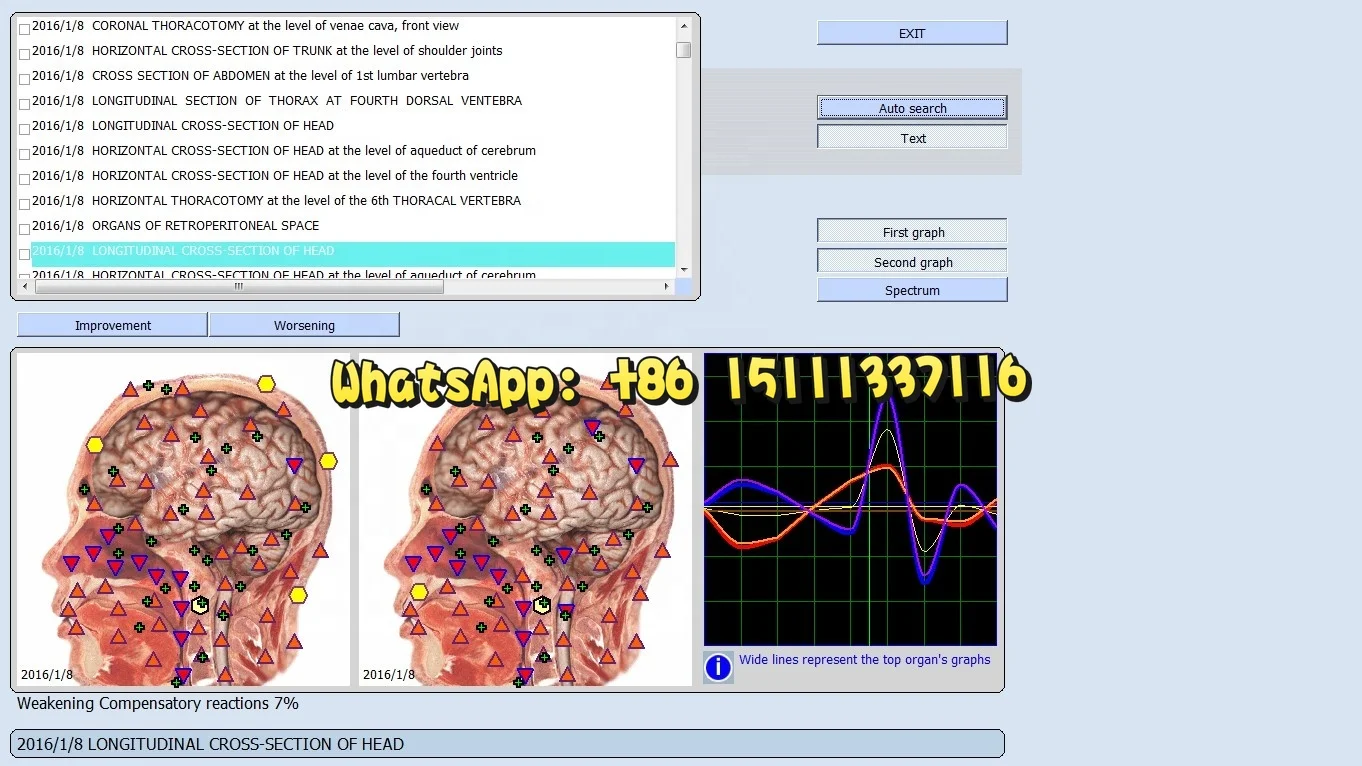Click the yellow hexagon near neck of left head image
The width and height of the screenshot is (1362, 766).
pyautogui.click(x=298, y=595)
